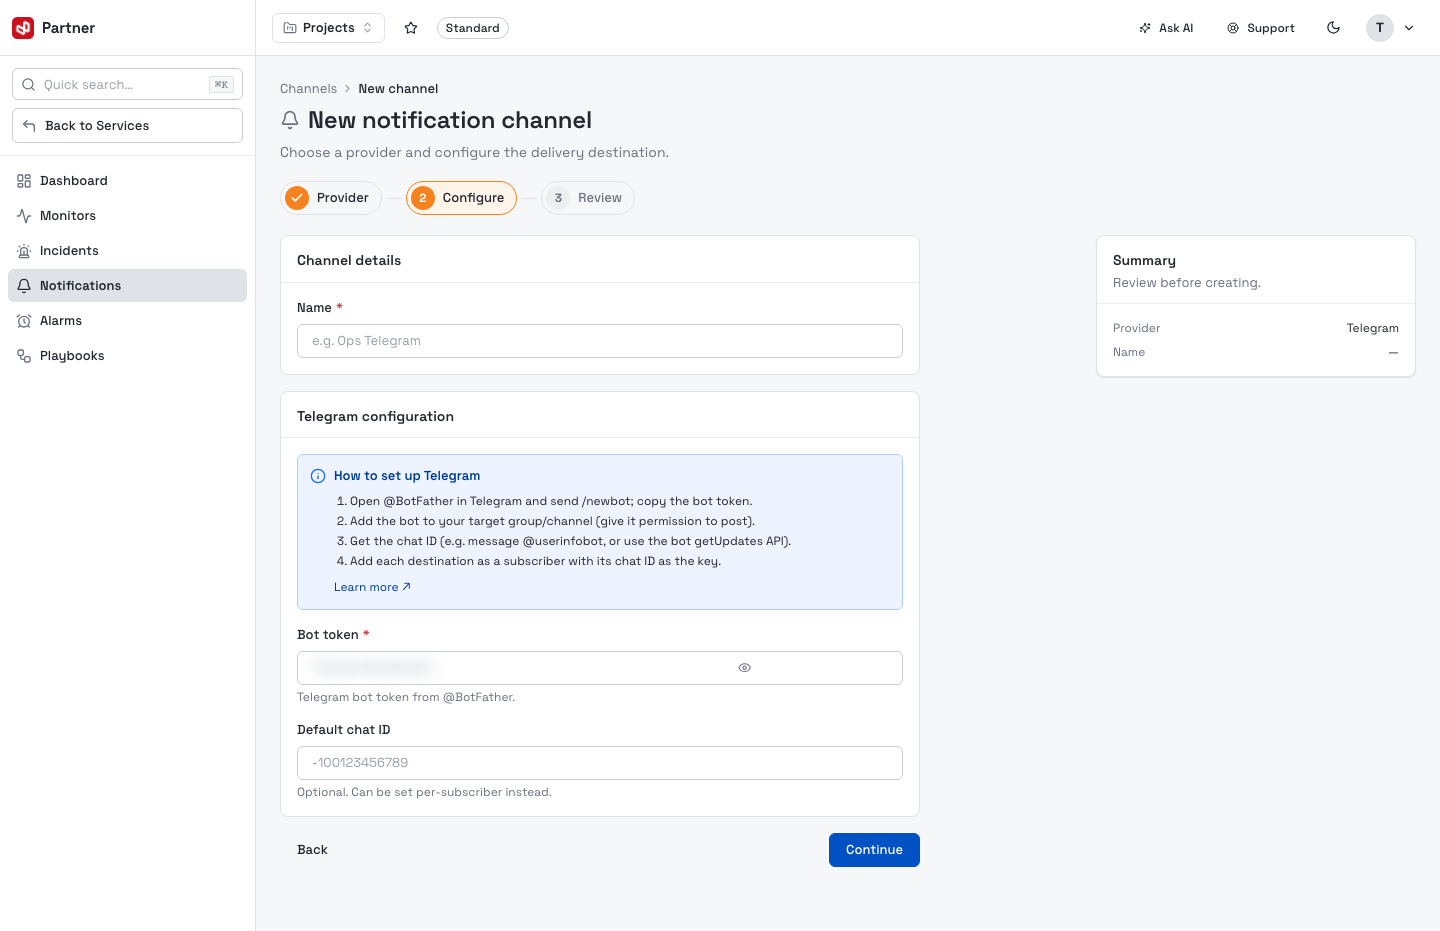
Task: Click the Partner logo icon
Action: (x=23, y=28)
